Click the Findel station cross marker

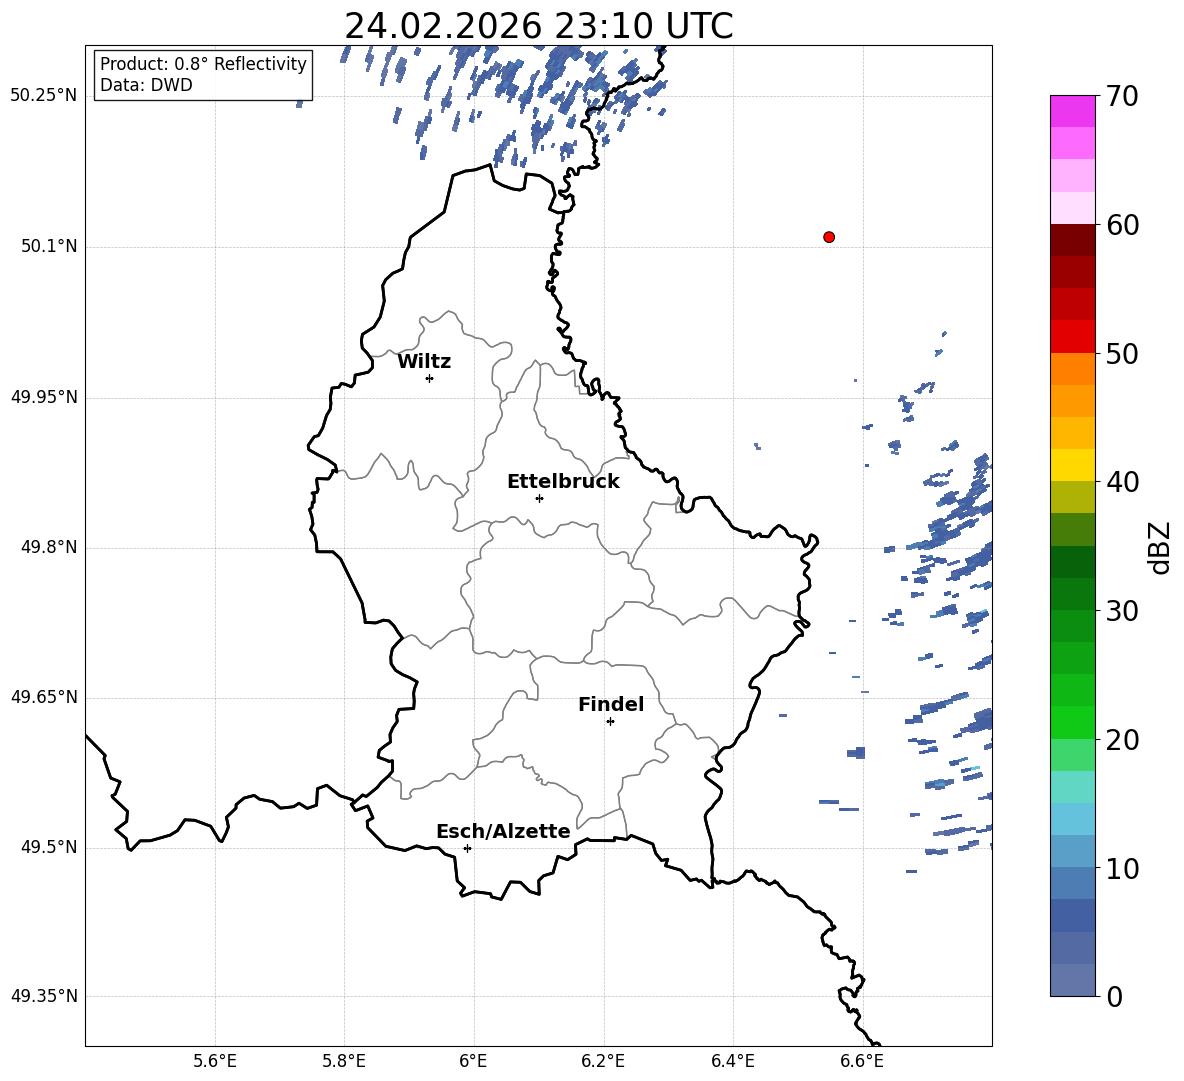(x=610, y=722)
